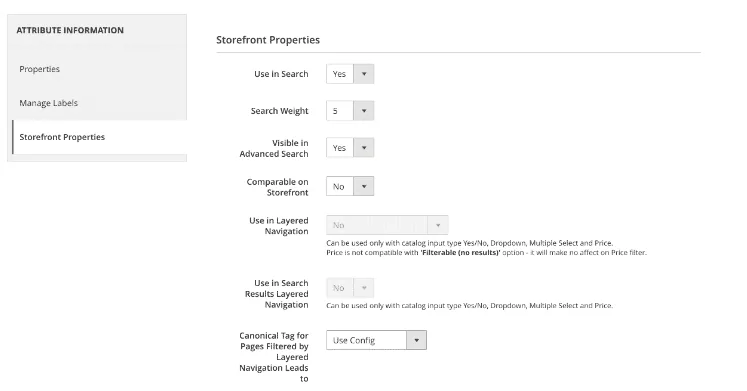This screenshot has height=391, width=747.
Task: Click the Comparable on Storefront label
Action: point(277,187)
